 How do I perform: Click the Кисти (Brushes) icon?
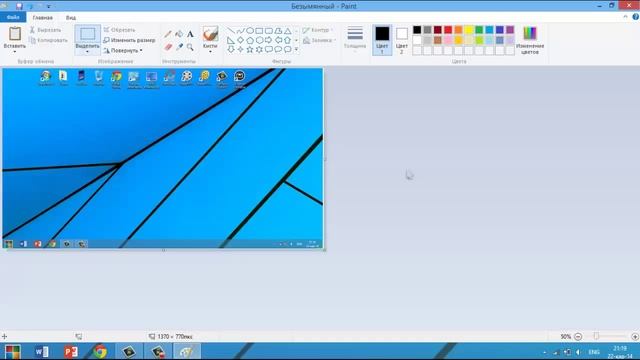(x=210, y=34)
